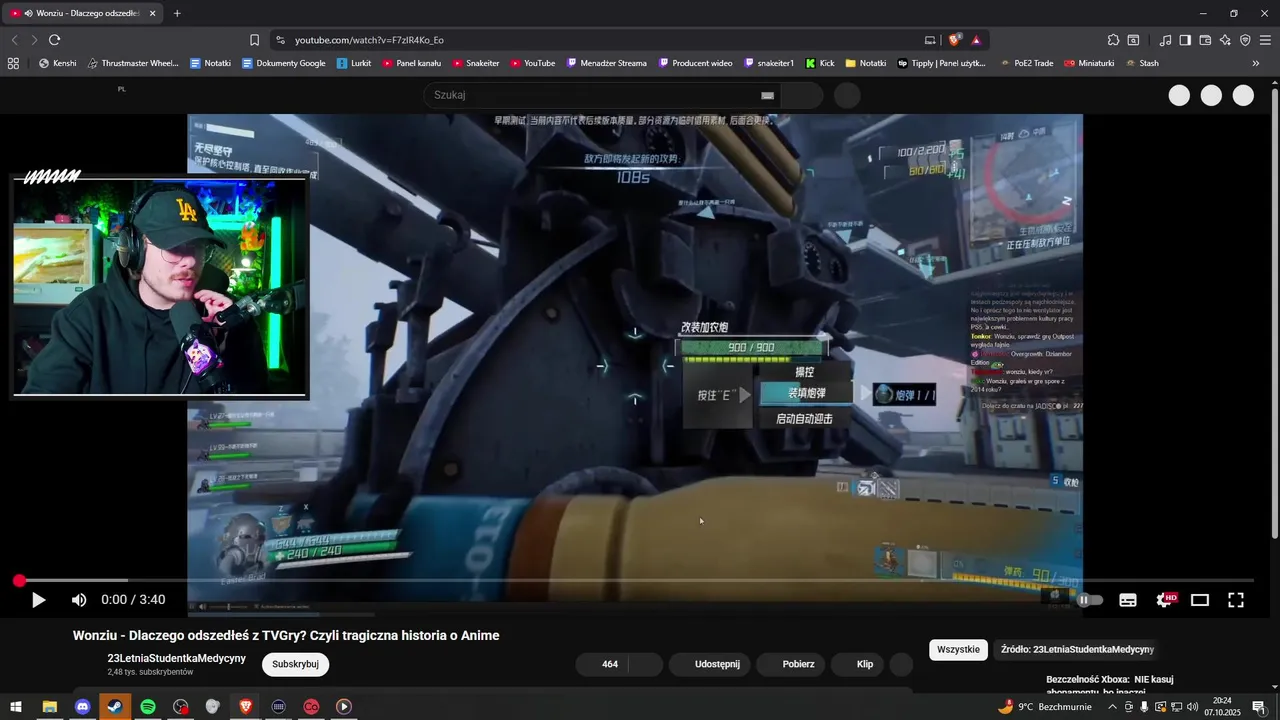Viewport: 1280px width, 720px height.
Task: Open the PoE2 Trade bookmark
Action: tap(1026, 63)
